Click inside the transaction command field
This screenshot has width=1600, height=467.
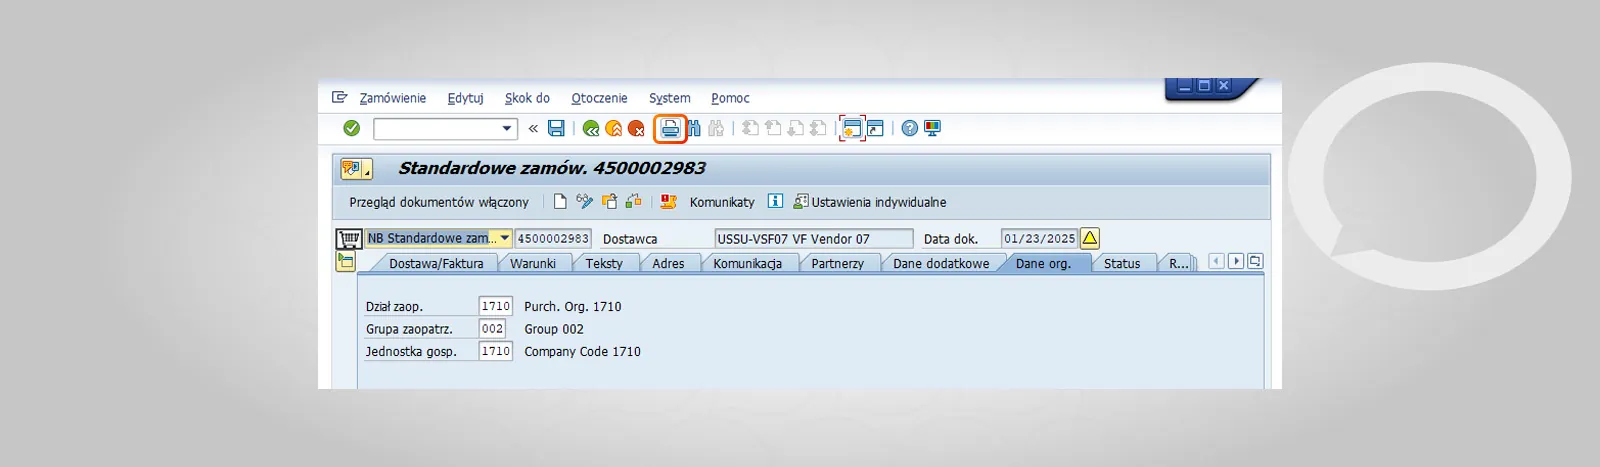click(437, 128)
